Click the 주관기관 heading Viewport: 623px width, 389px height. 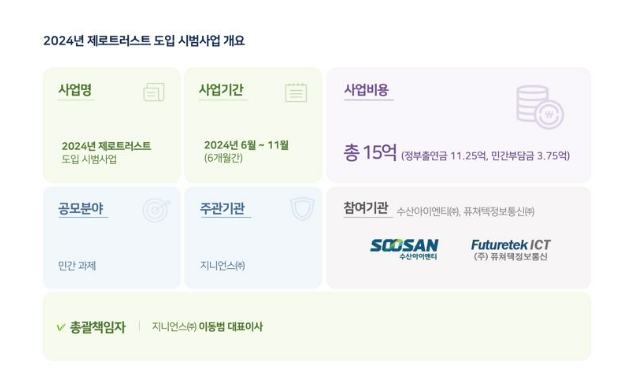pyautogui.click(x=222, y=208)
